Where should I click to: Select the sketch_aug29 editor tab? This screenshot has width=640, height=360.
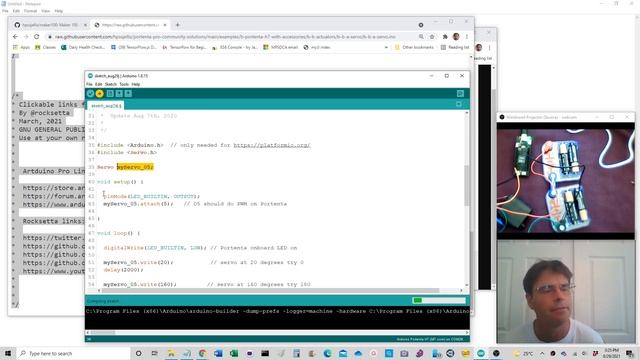pos(105,106)
